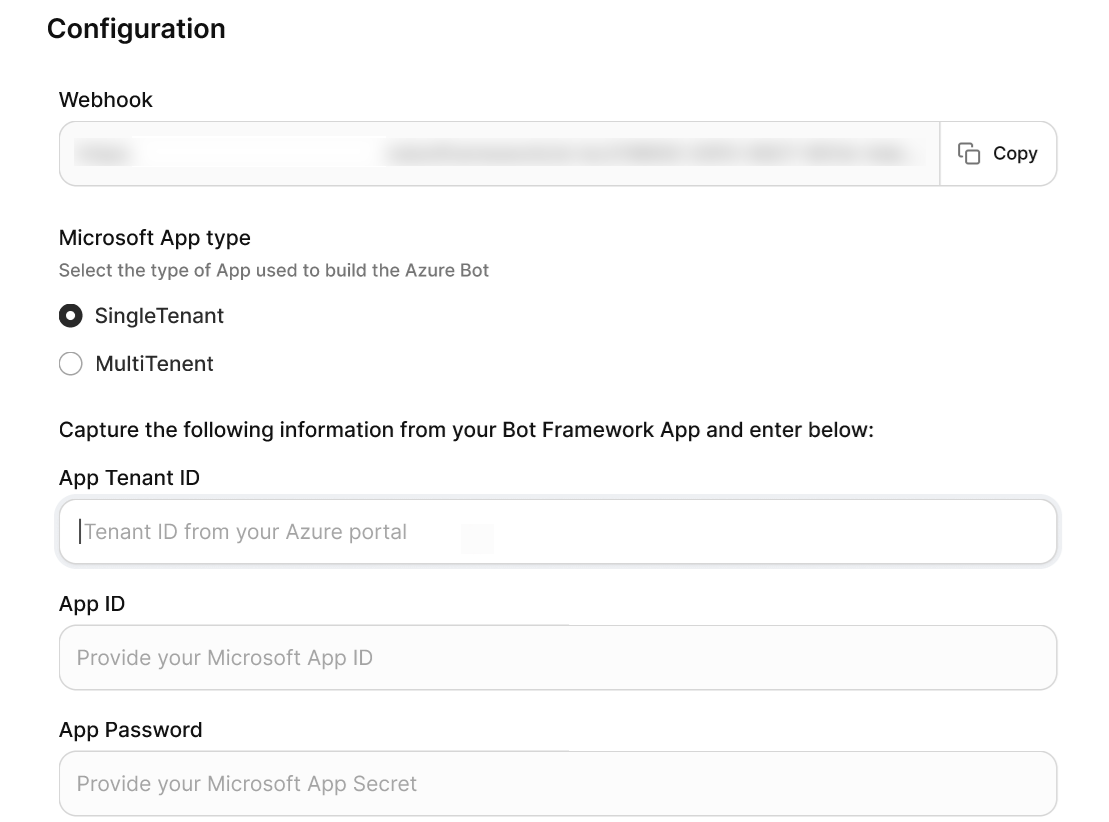
Task: Click the Configuration page heading
Action: 136,29
